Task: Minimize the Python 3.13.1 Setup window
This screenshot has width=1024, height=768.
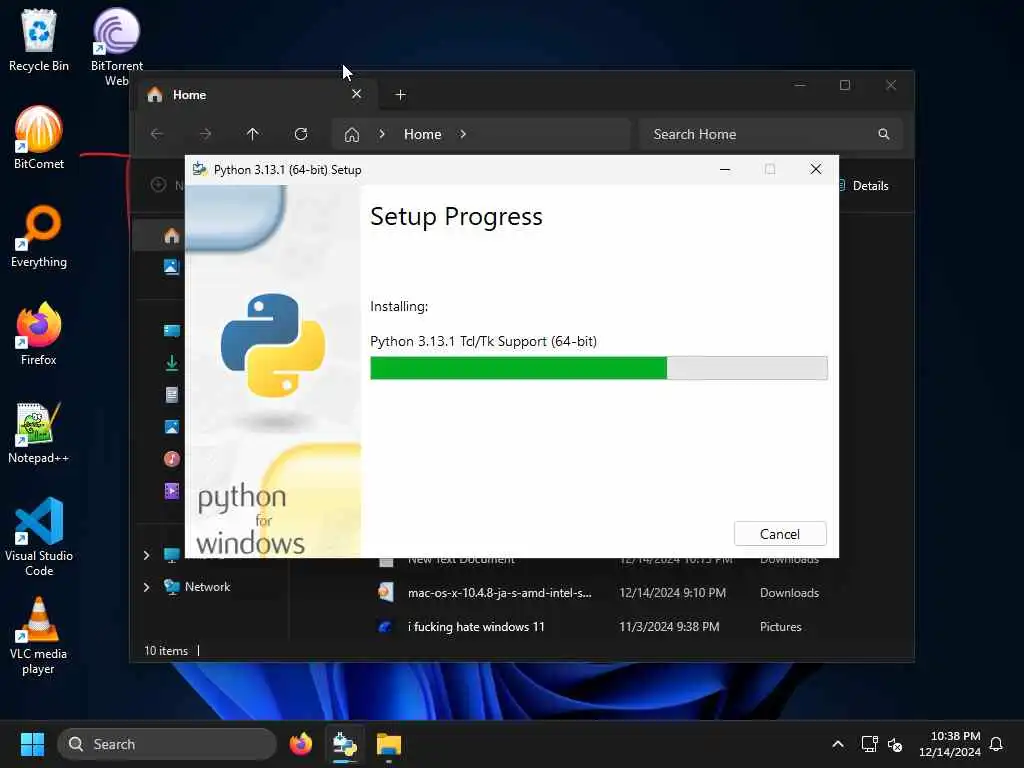Action: point(724,169)
